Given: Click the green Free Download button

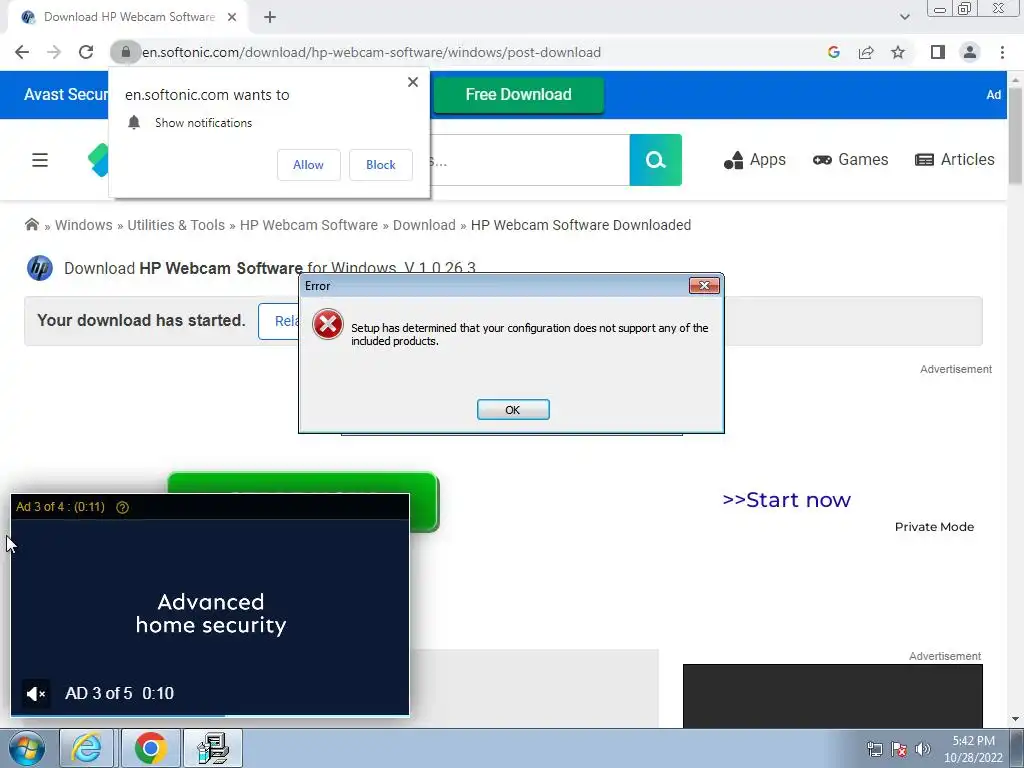Looking at the screenshot, I should [x=519, y=95].
